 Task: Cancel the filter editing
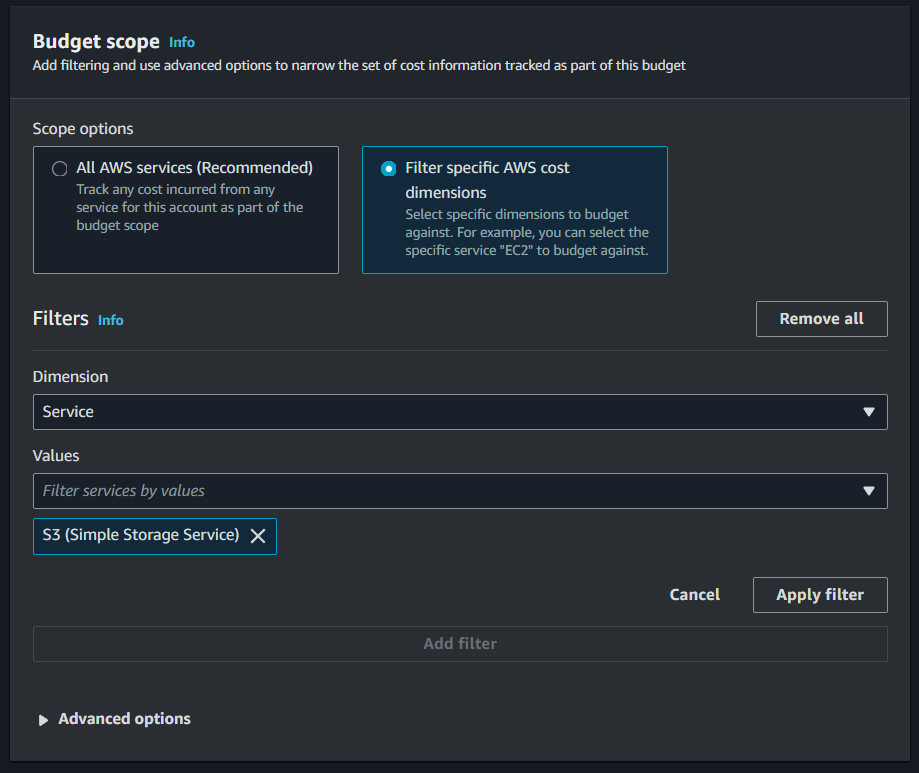coord(694,595)
